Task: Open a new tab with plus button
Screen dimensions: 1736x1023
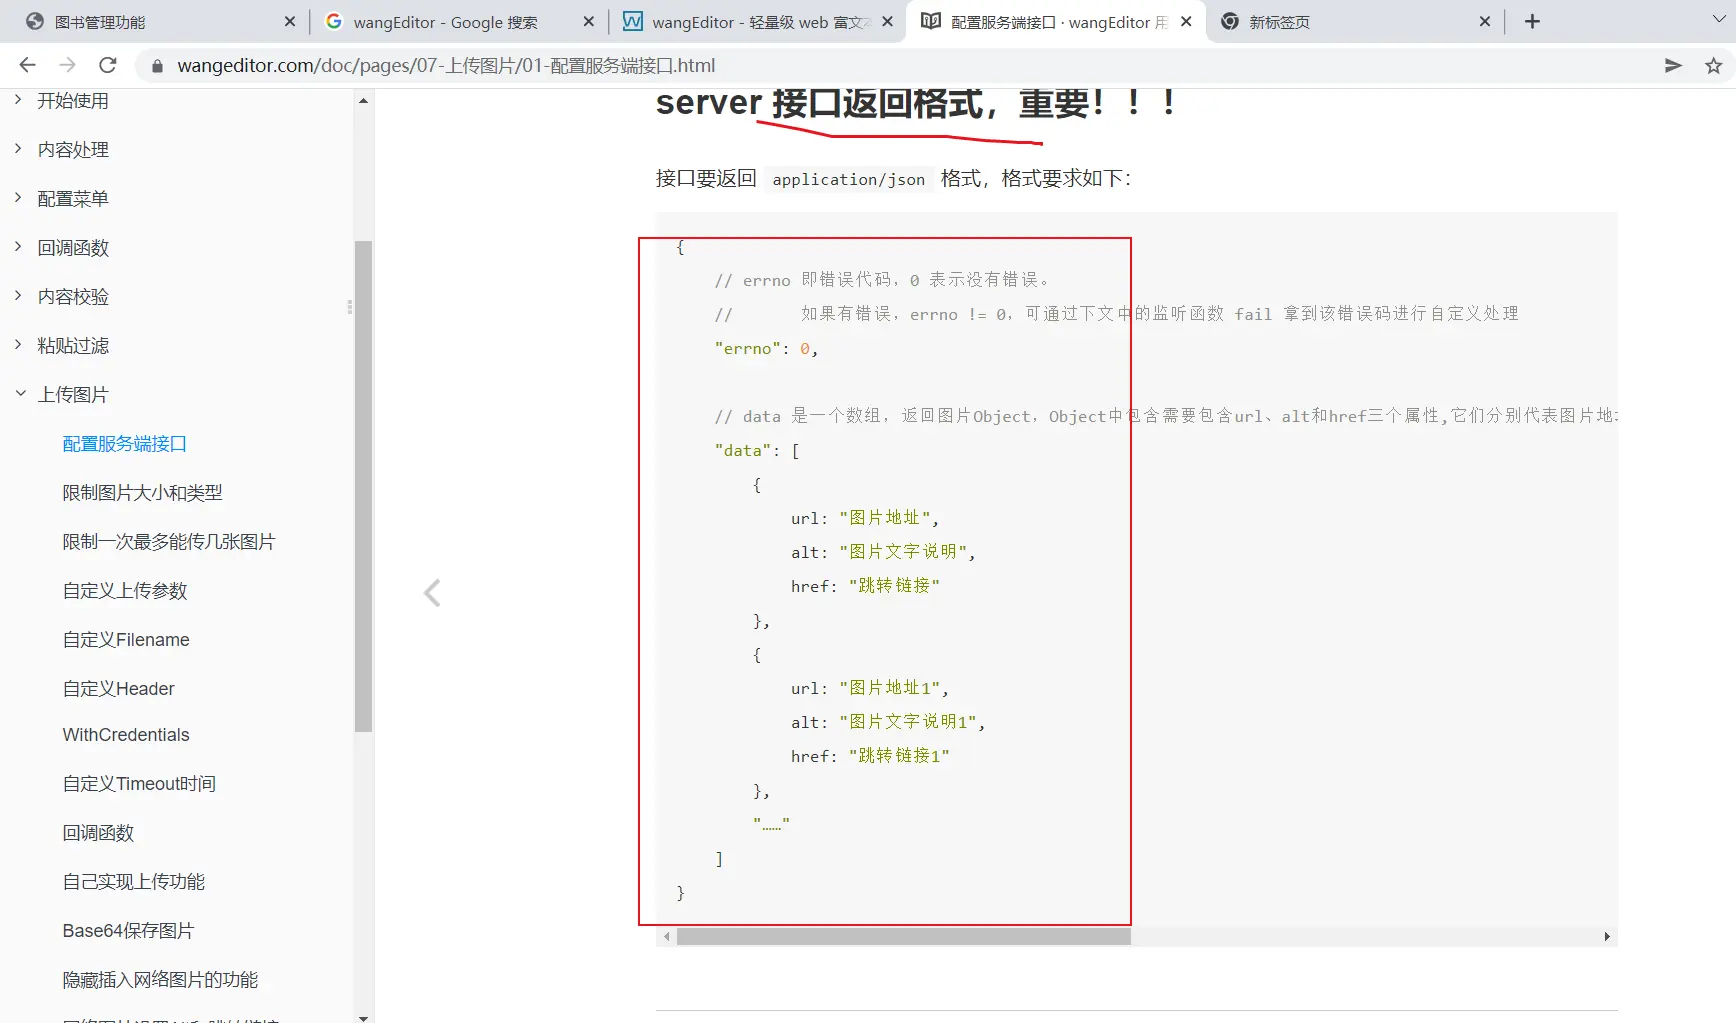Action: coord(1532,21)
